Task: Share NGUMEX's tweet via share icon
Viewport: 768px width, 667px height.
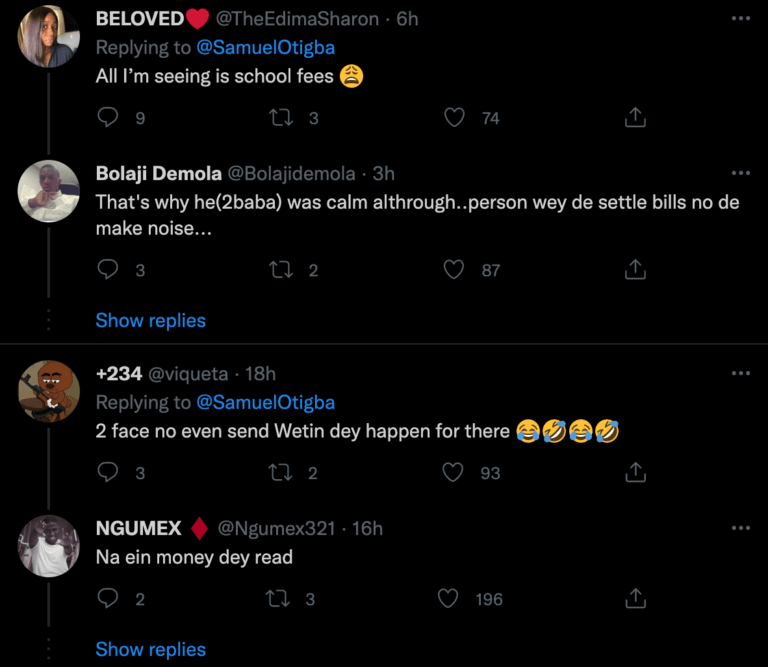Action: click(x=634, y=599)
